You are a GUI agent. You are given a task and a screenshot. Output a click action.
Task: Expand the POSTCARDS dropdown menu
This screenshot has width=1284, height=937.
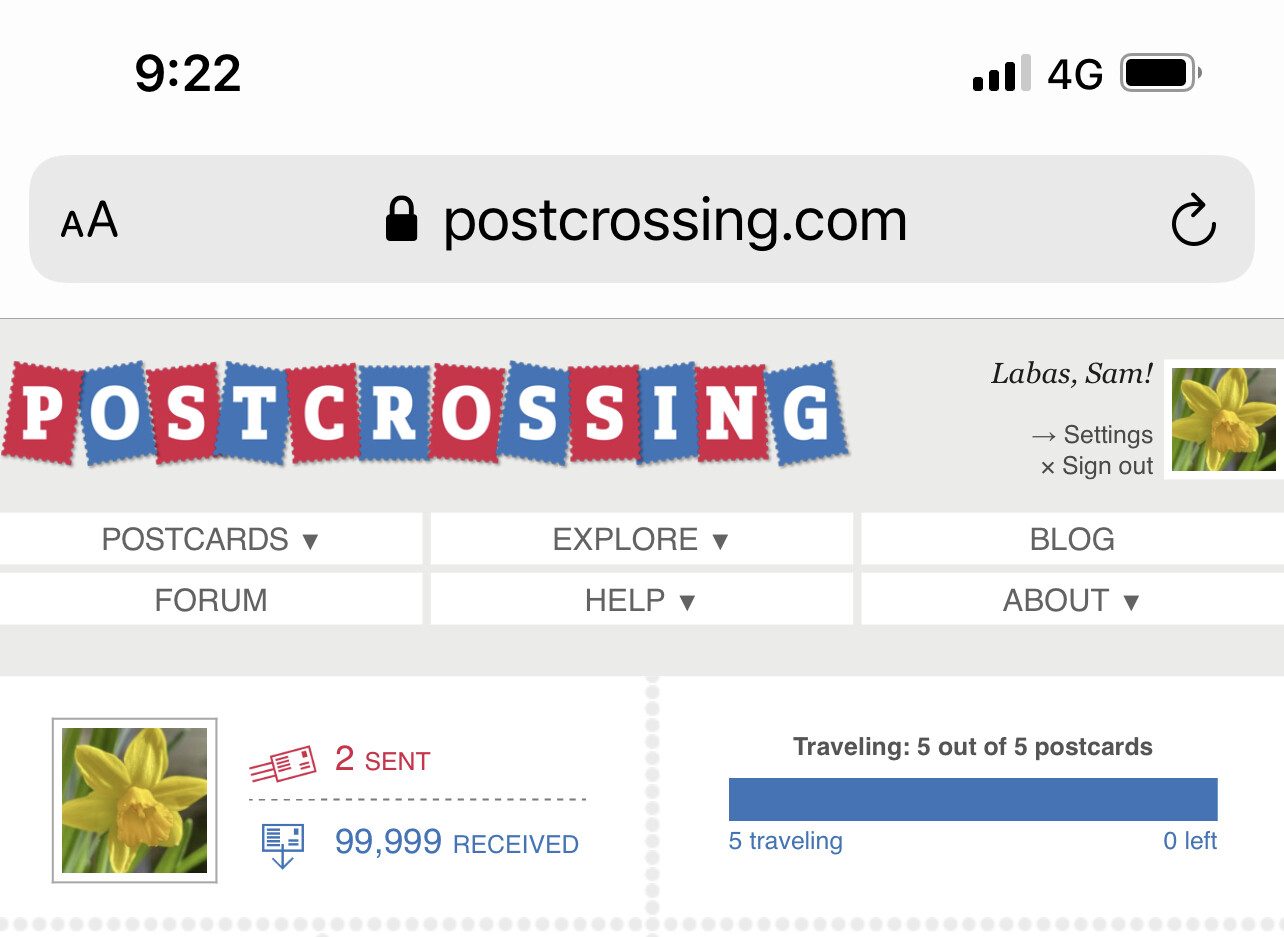point(211,540)
